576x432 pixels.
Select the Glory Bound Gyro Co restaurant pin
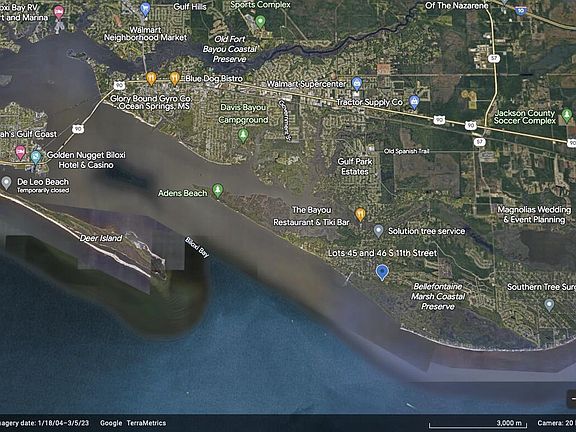coord(151,78)
